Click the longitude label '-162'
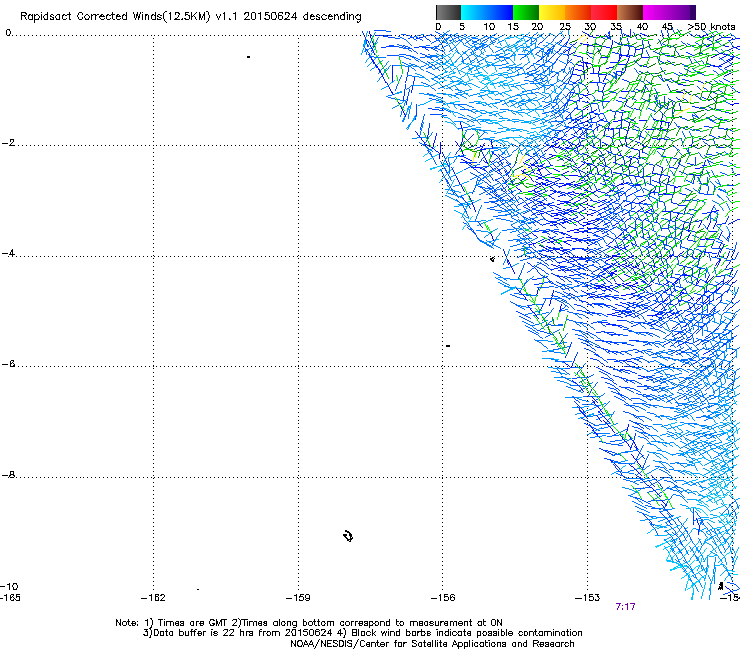740x650 pixels. [x=153, y=598]
